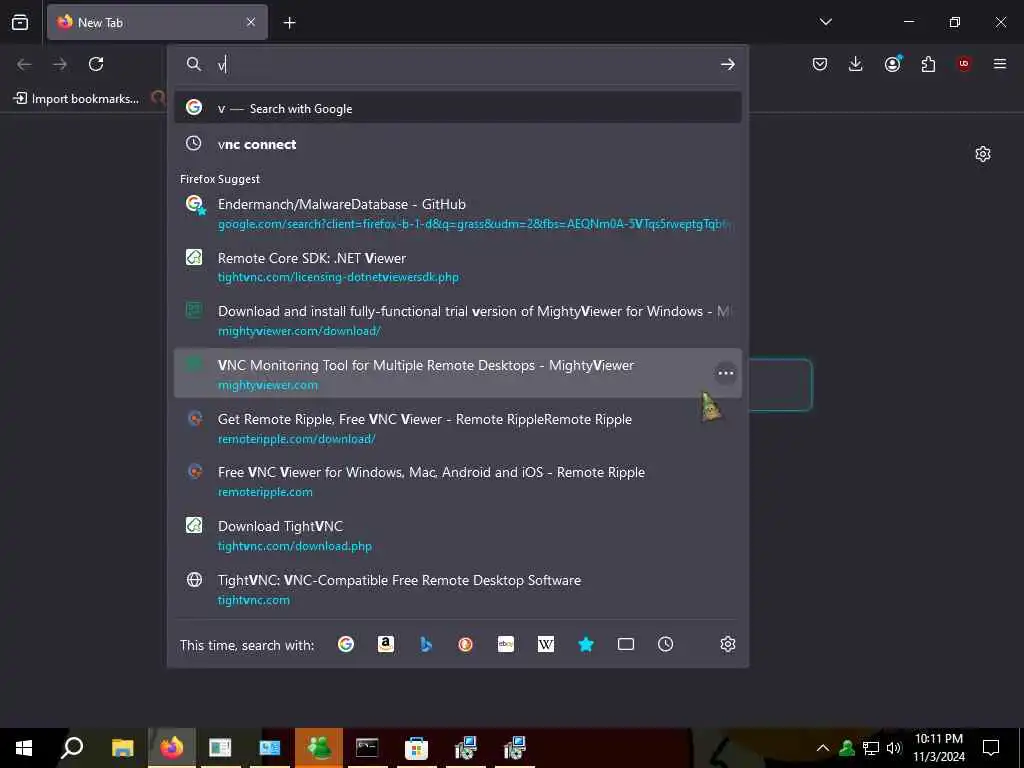Screen dimensions: 1024x768
Task: Open Remote Core SDK .NET Viewer suggestion
Action: click(458, 267)
